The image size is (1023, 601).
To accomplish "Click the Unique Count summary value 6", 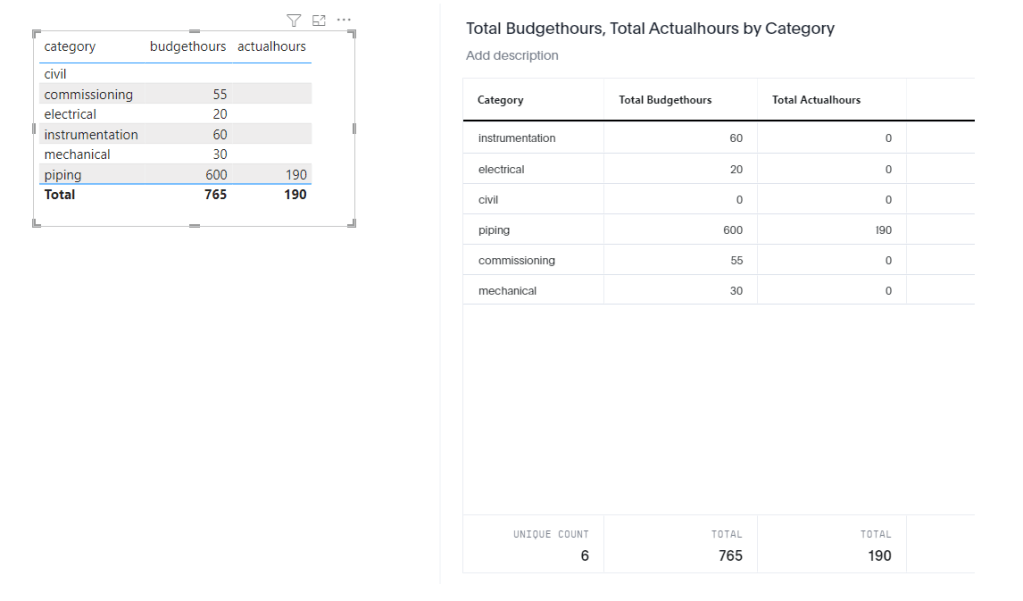I will [584, 556].
